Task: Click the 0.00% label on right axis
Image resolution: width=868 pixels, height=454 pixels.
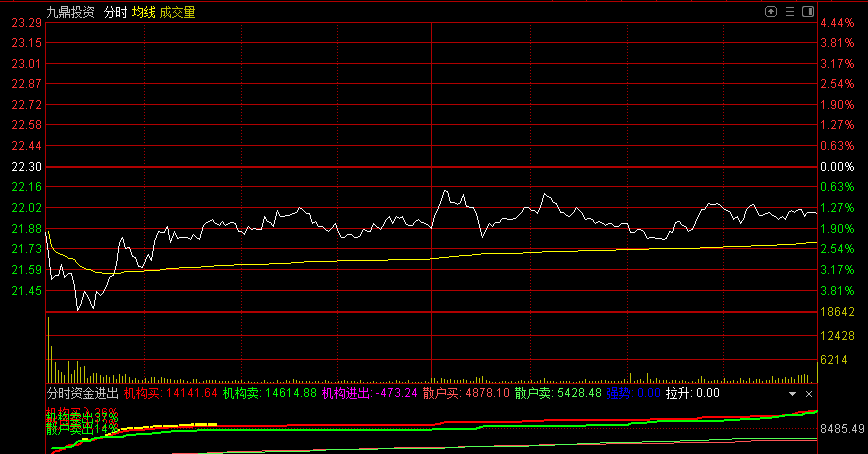Action: point(838,166)
